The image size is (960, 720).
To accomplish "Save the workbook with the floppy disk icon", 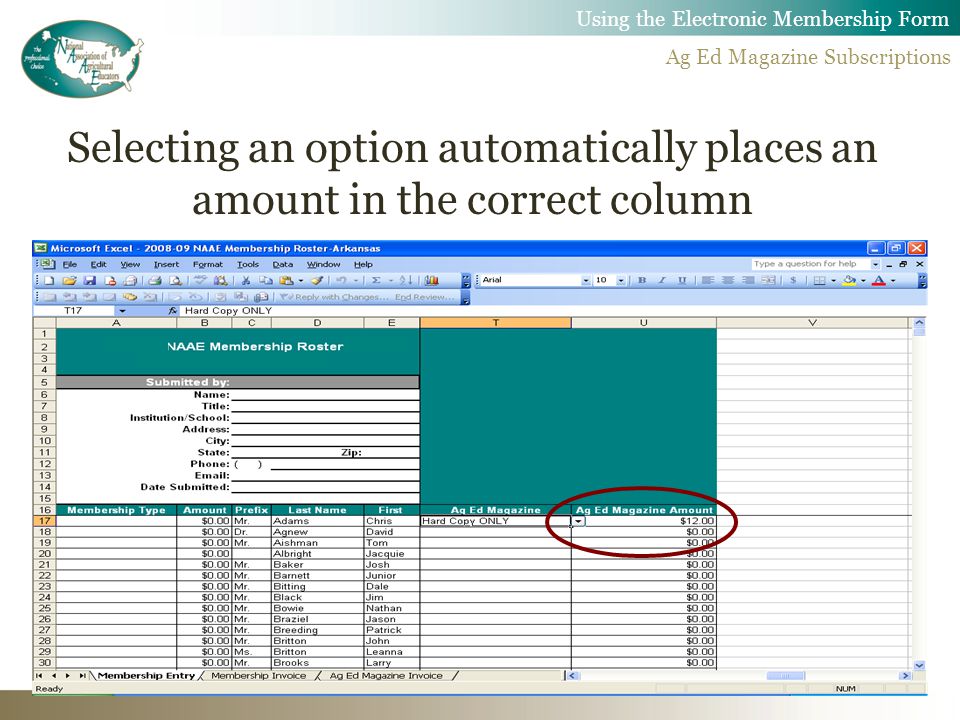I will 90,280.
